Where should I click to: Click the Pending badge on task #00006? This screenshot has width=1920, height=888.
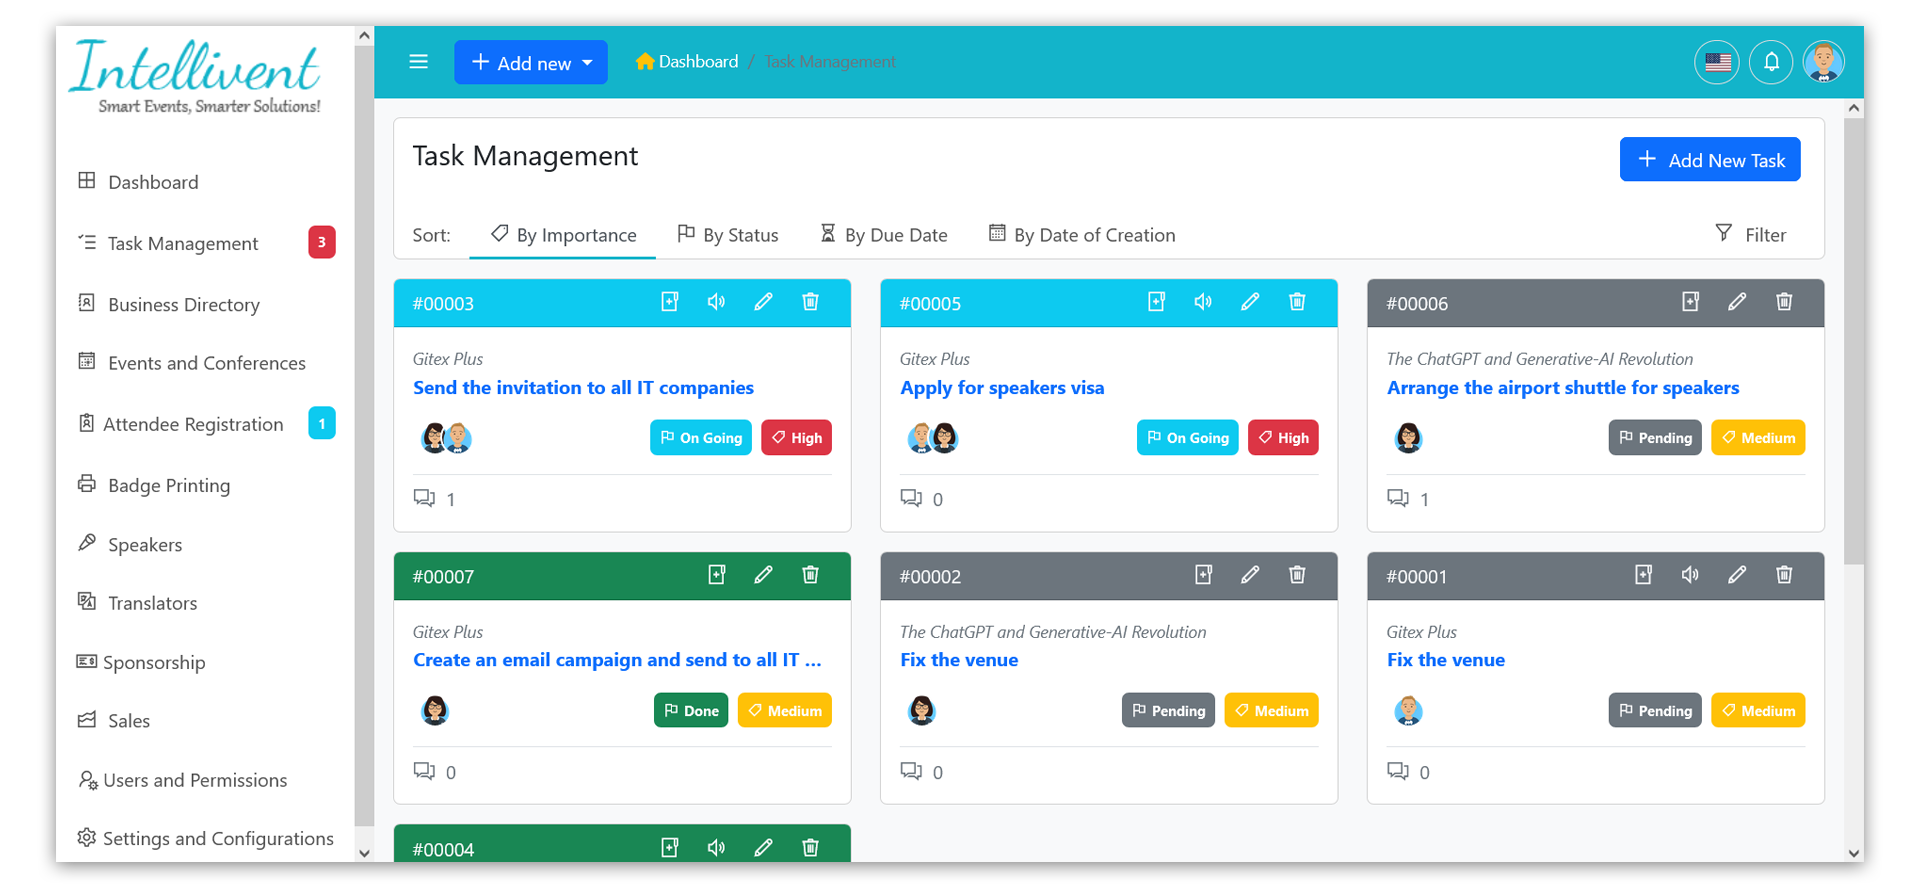click(1655, 438)
